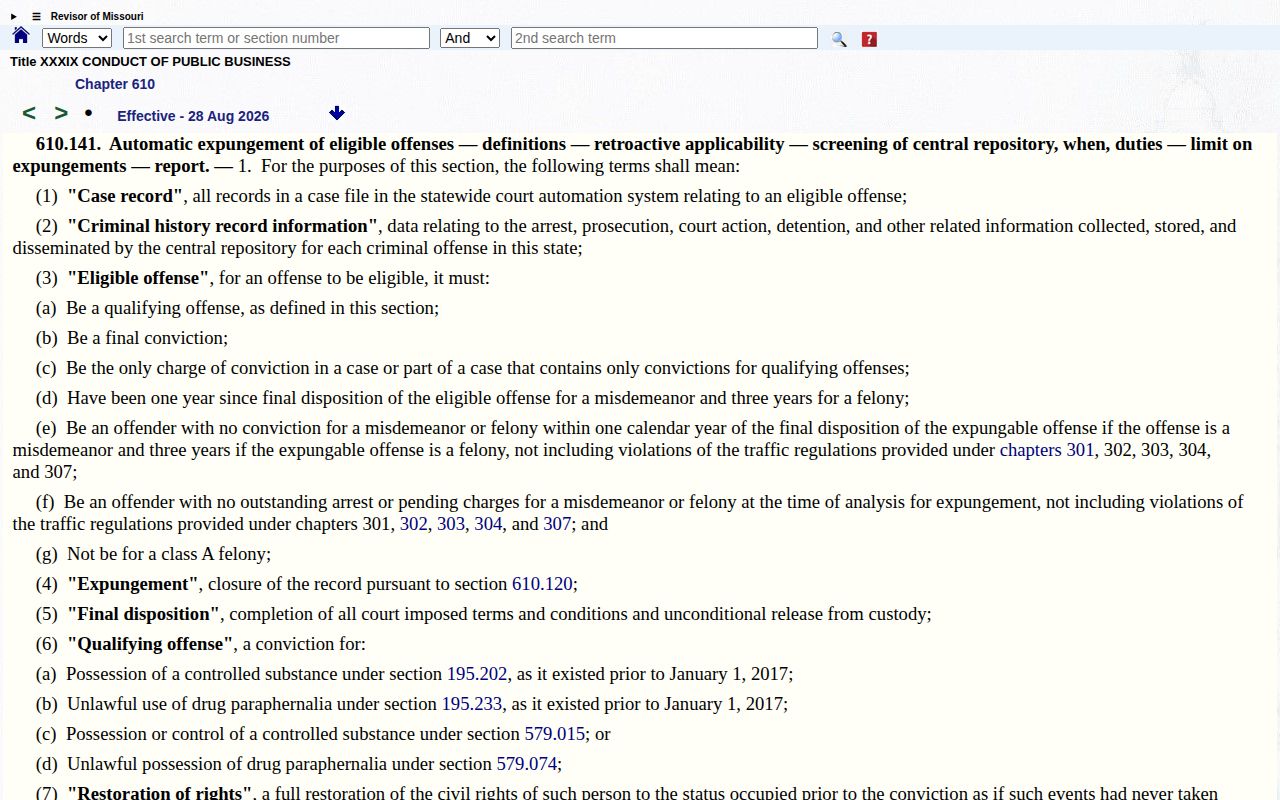
Task: Open the chapters 301 link in paragraph (e)
Action: (x=1047, y=450)
